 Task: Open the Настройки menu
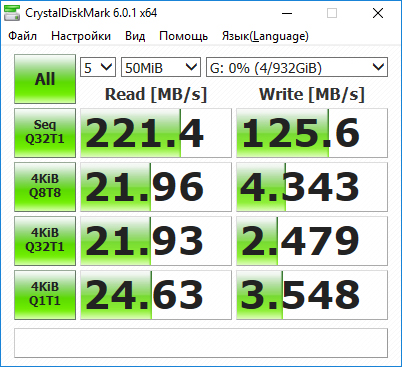pos(81,36)
